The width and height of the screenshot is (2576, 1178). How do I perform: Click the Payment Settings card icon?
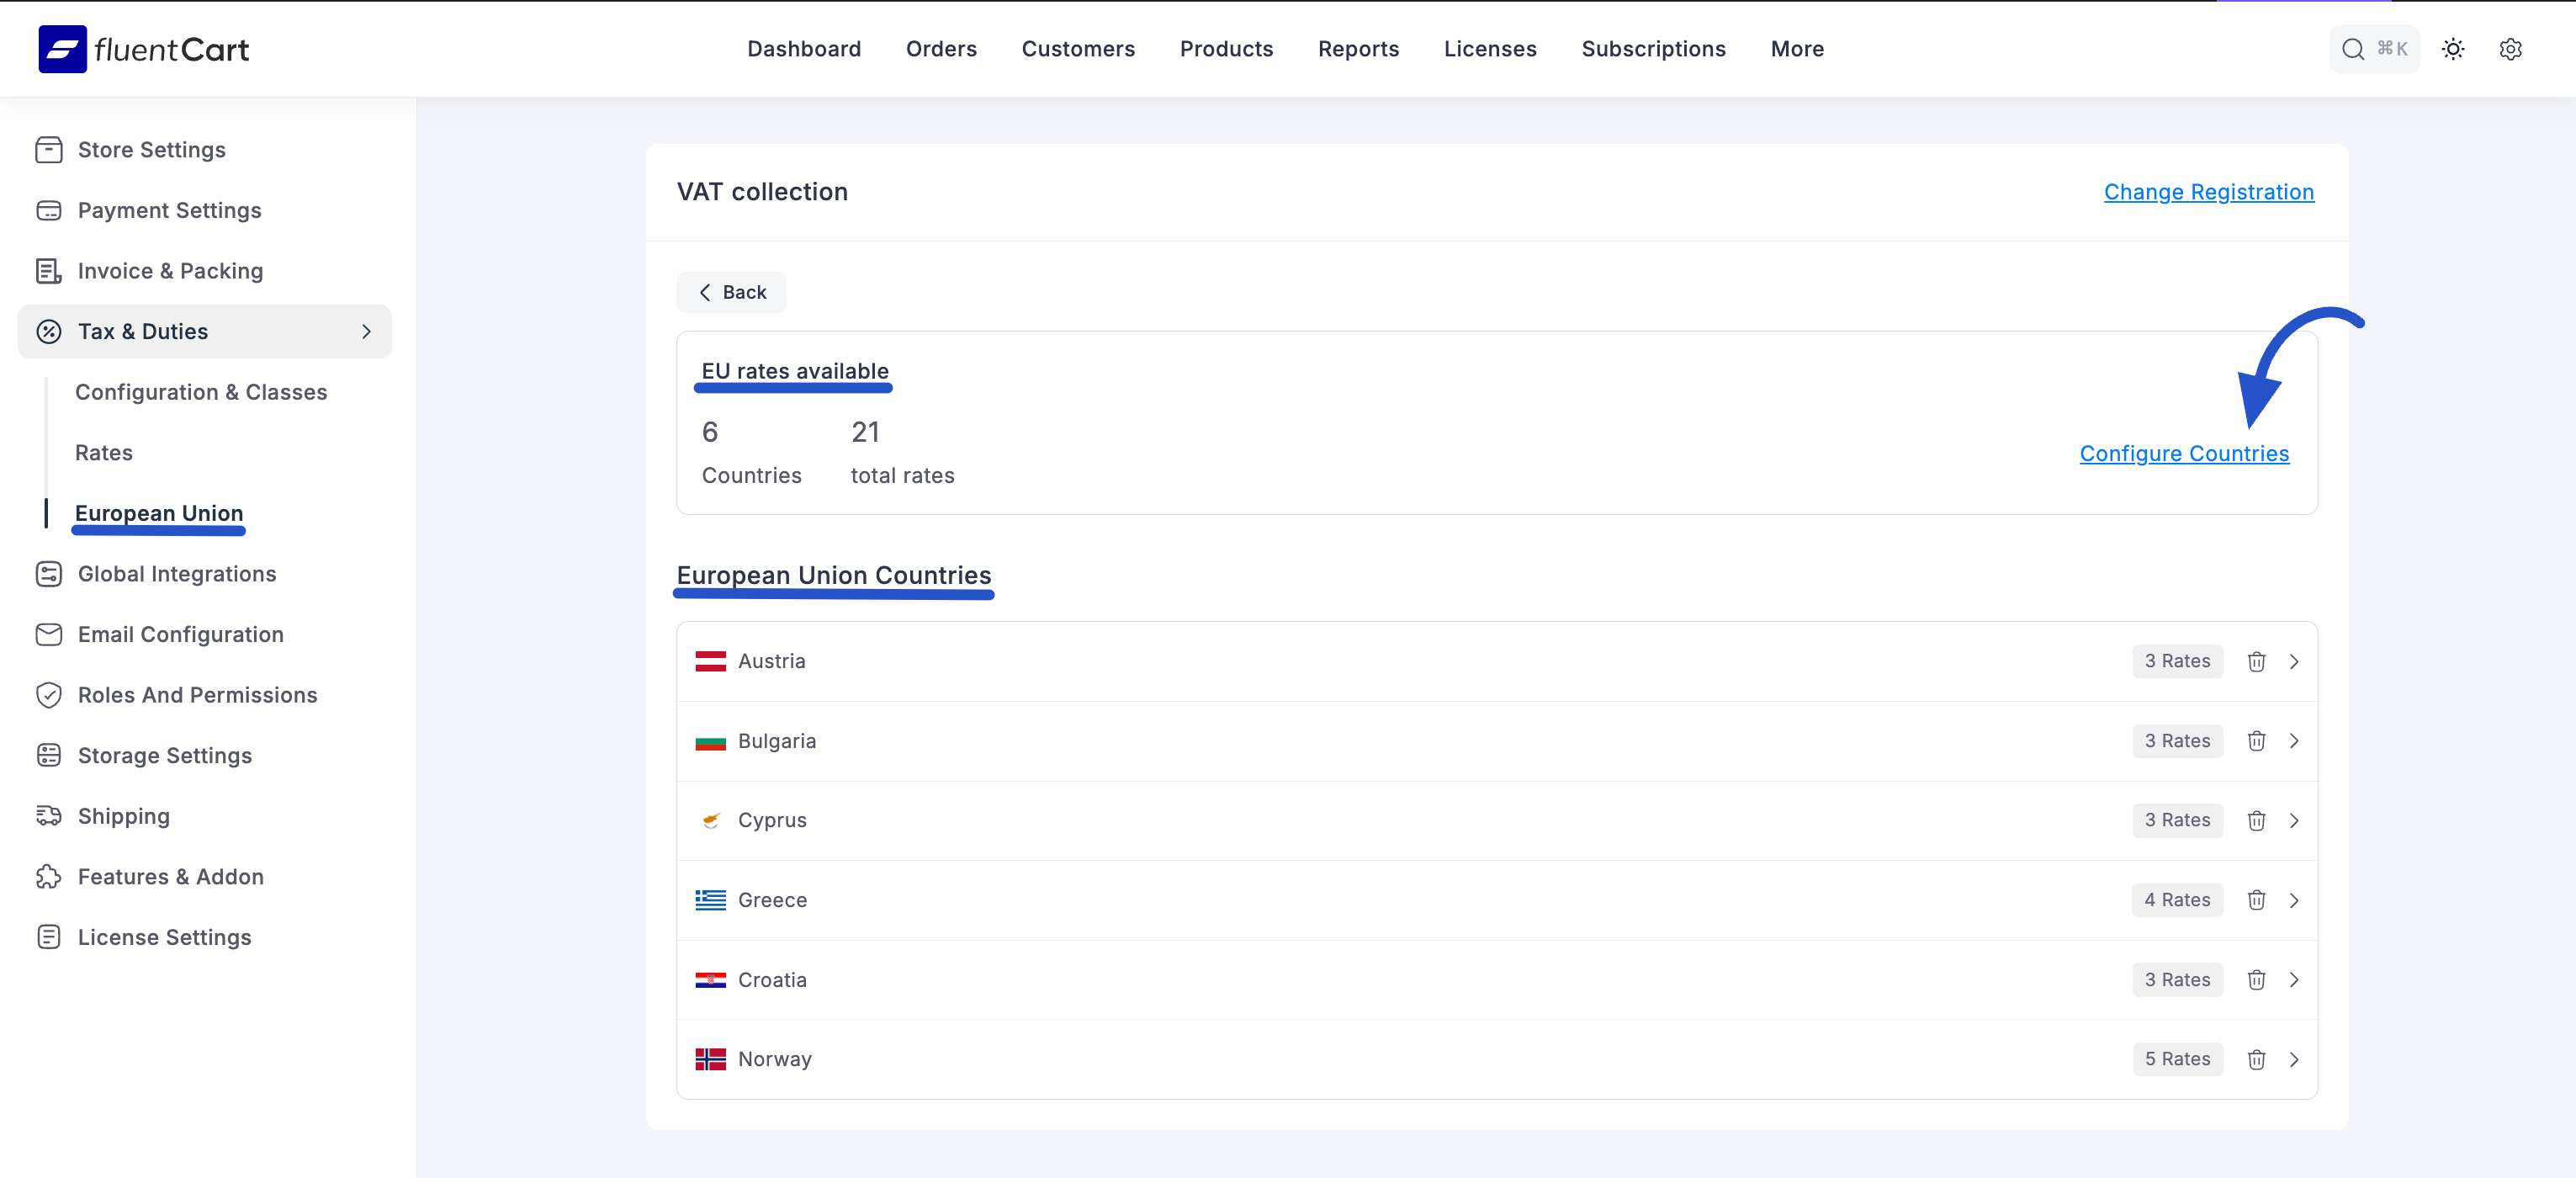click(x=50, y=210)
